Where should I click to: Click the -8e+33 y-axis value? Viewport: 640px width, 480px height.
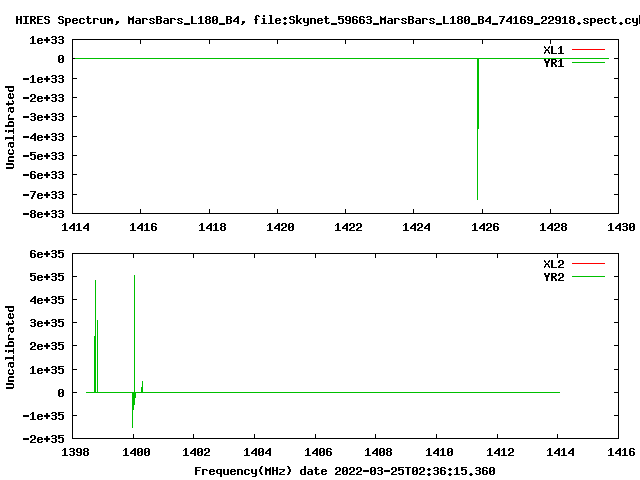[x=43, y=214]
